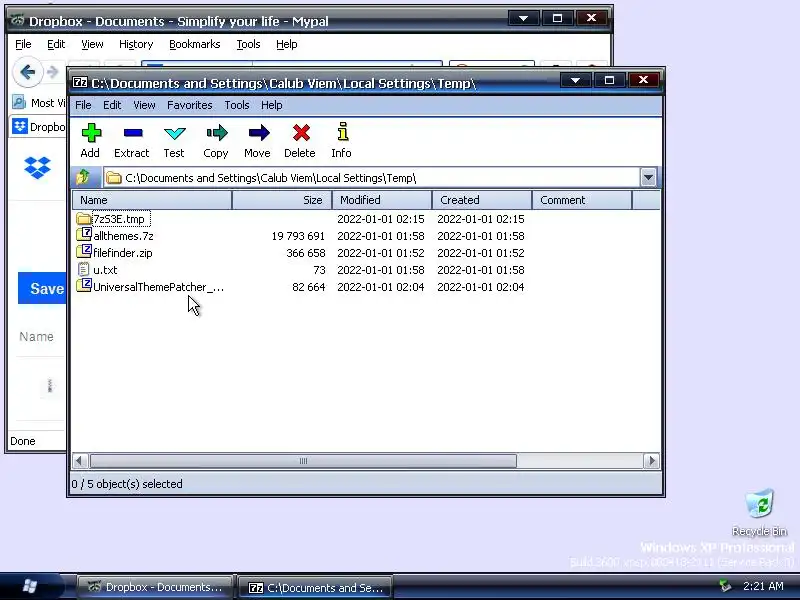The height and width of the screenshot is (600, 800).
Task: Click modified date 2022-01-01 02:15
Action: [381, 219]
